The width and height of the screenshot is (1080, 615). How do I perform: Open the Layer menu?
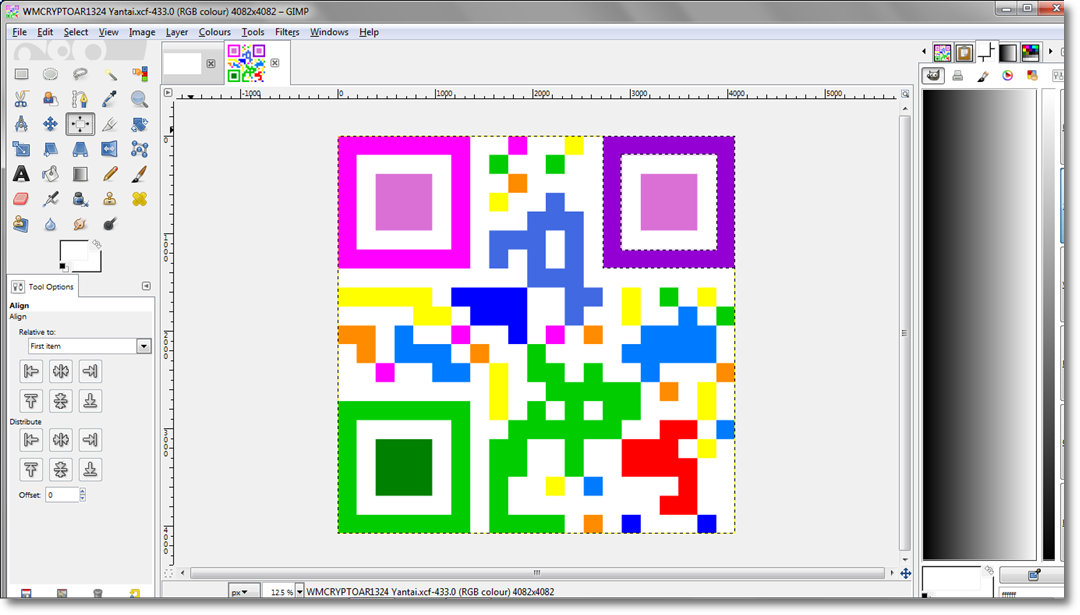coord(176,32)
